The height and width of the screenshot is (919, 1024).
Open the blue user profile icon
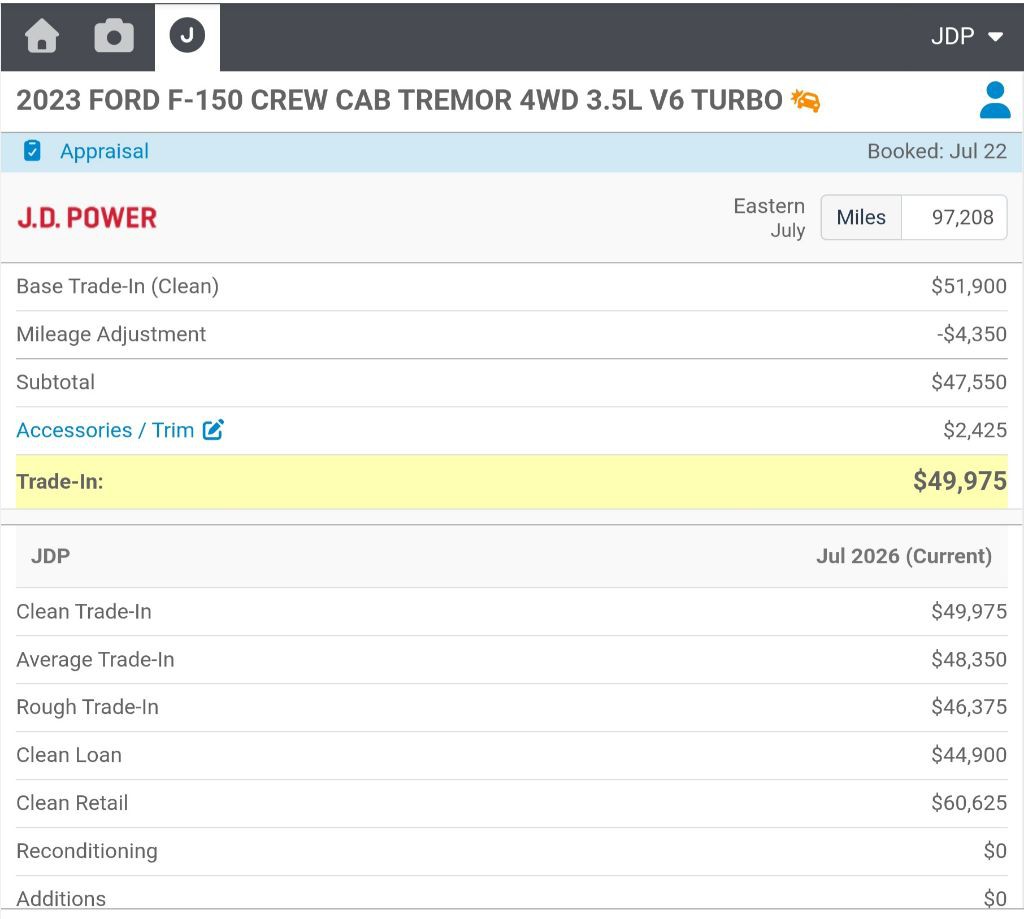pyautogui.click(x=995, y=100)
